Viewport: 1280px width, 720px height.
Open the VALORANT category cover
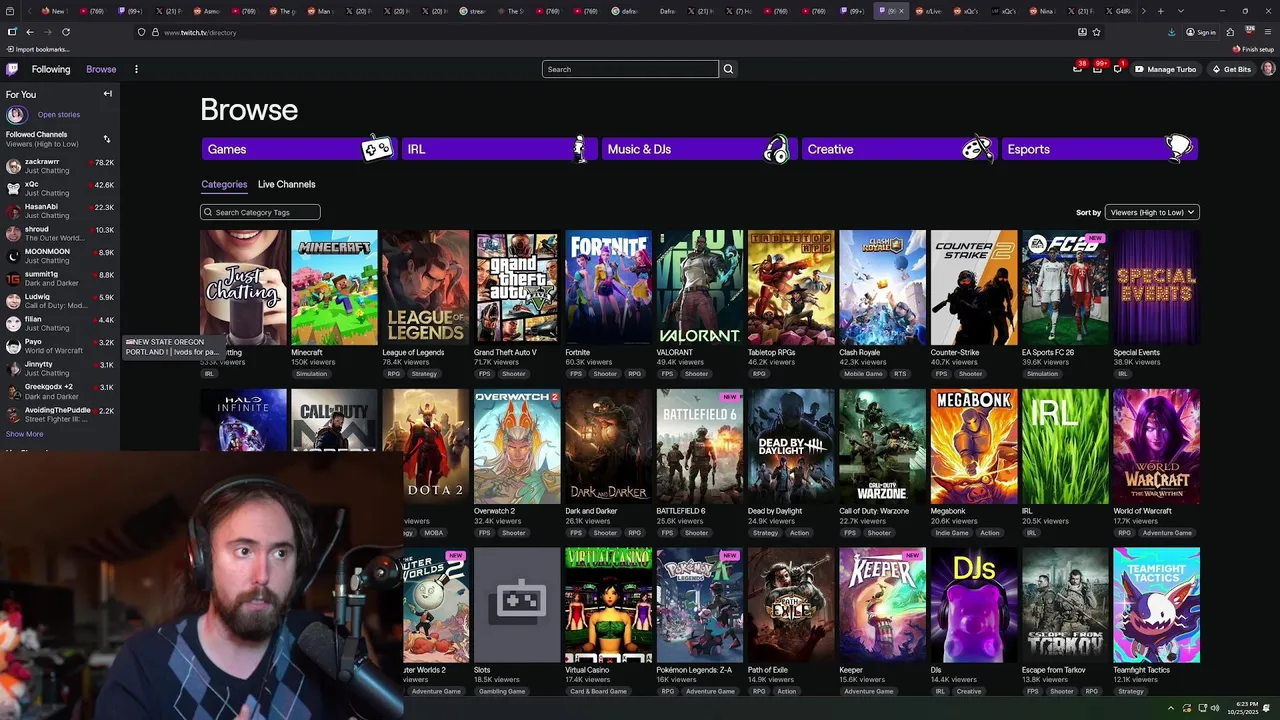click(x=700, y=288)
